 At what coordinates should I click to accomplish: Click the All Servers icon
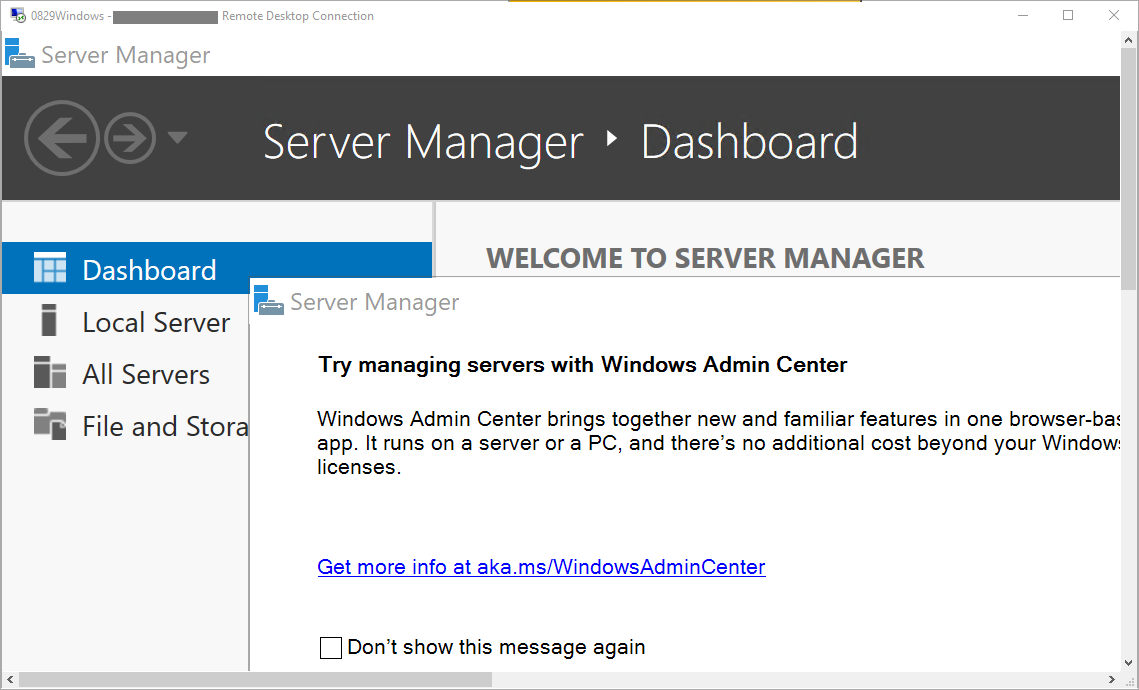point(50,372)
